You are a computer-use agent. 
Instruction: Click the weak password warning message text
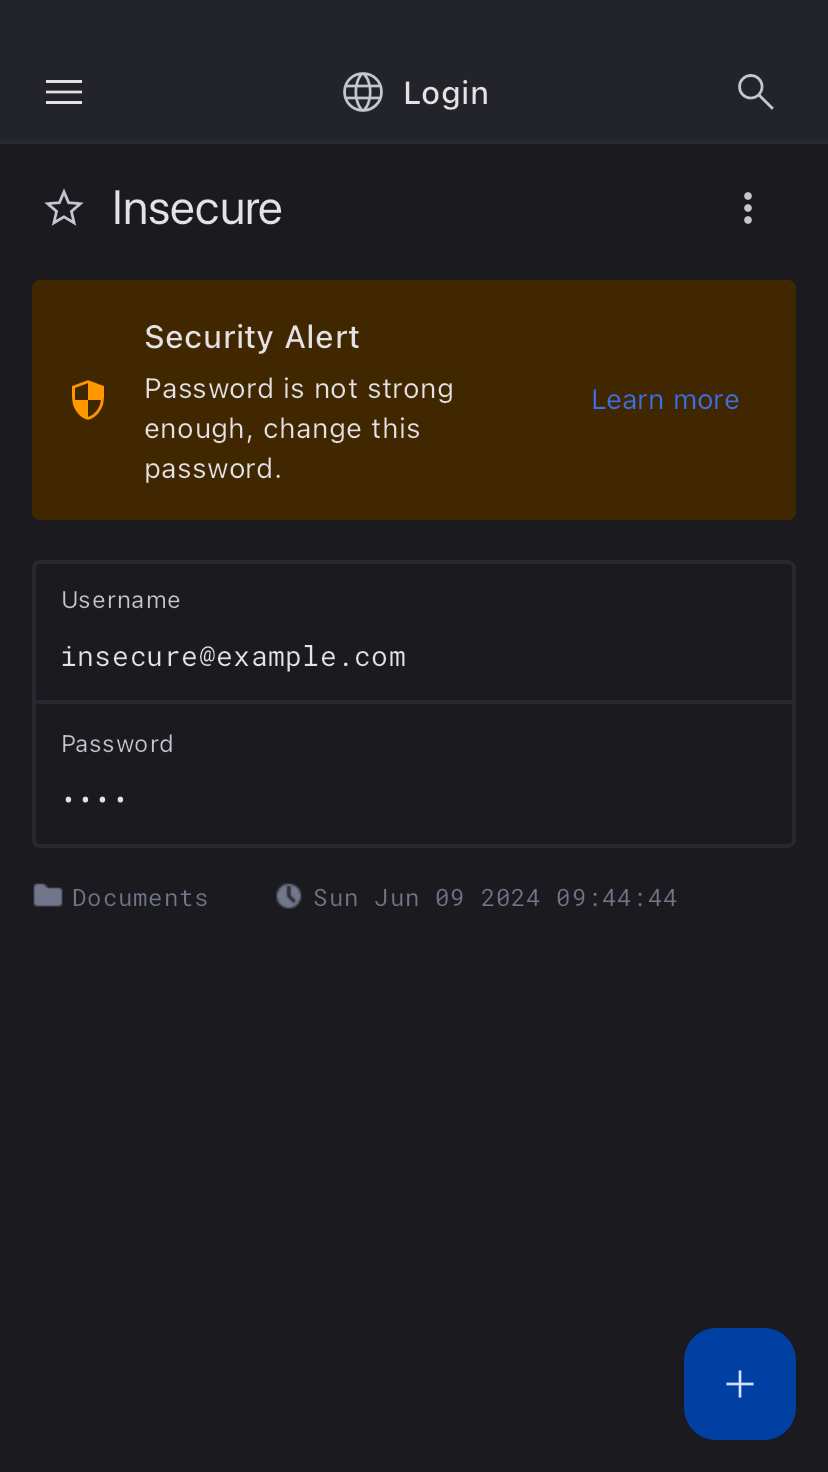pyautogui.click(x=299, y=428)
